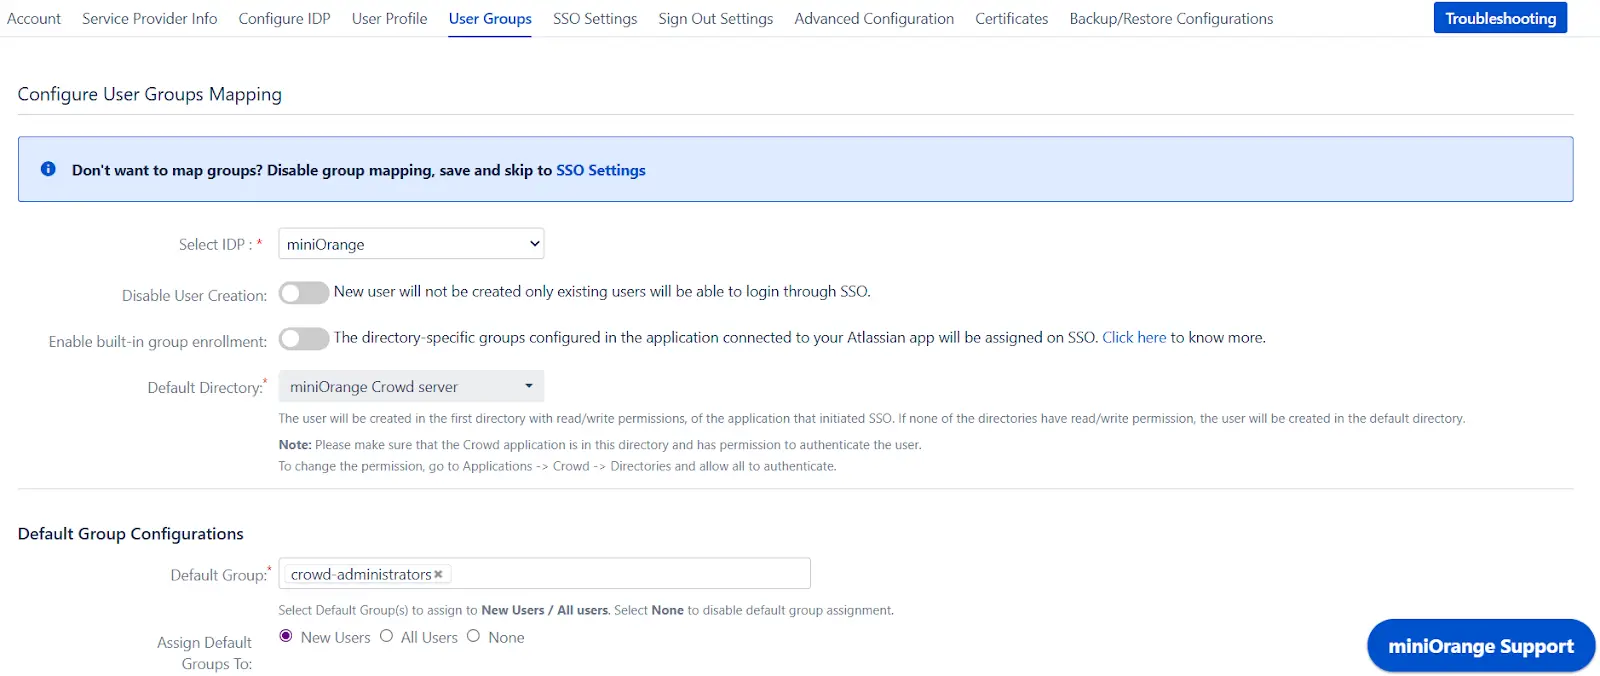
Task: Open Backup/Restore Configurations tab
Action: (x=1171, y=19)
